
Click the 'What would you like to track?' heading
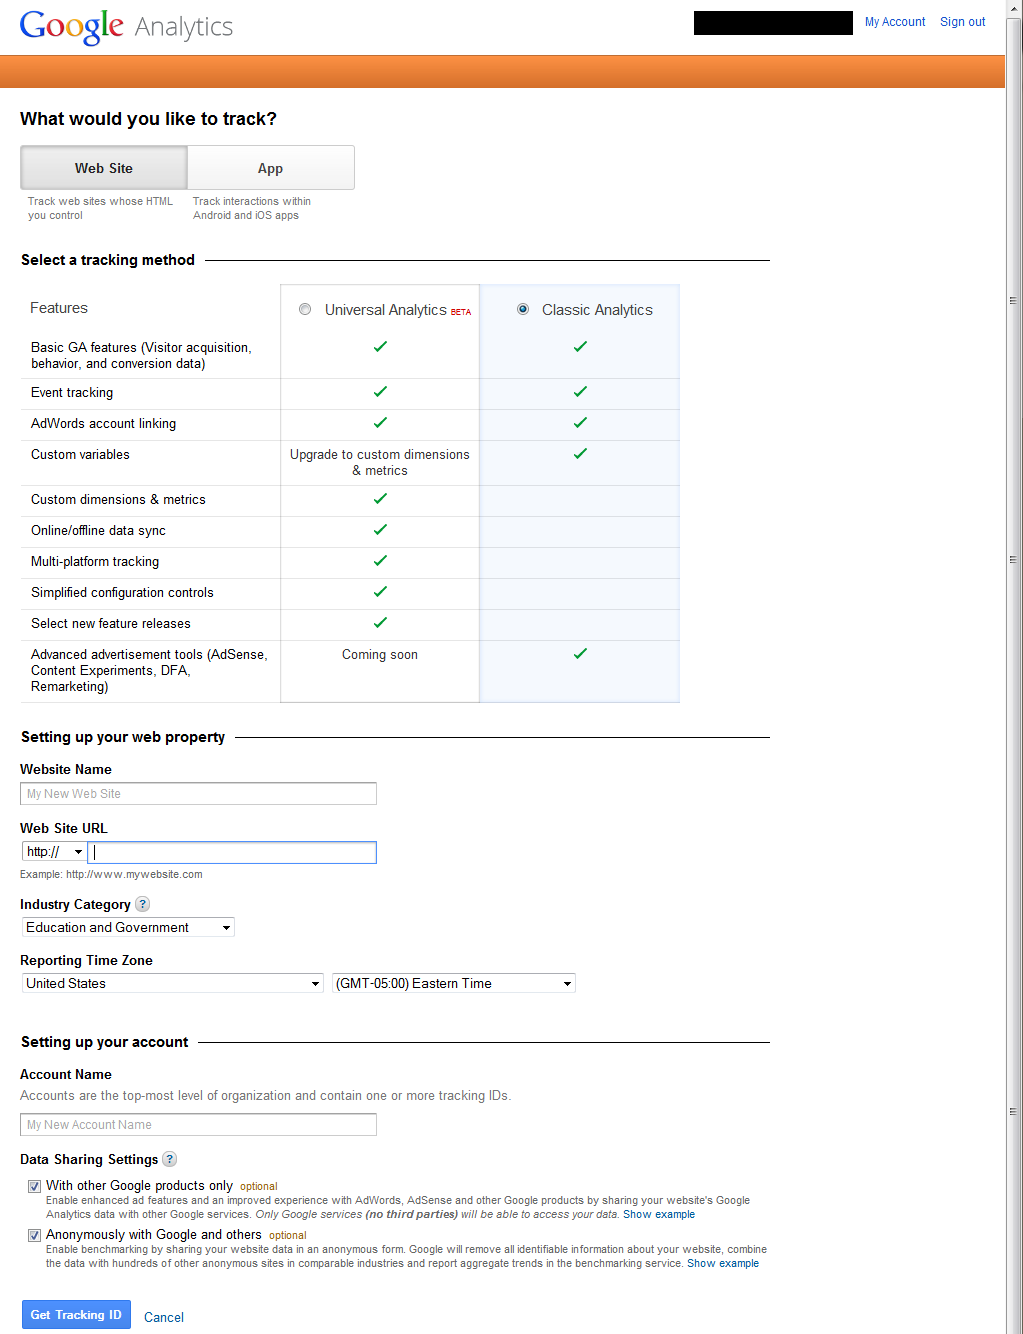pyautogui.click(x=148, y=119)
